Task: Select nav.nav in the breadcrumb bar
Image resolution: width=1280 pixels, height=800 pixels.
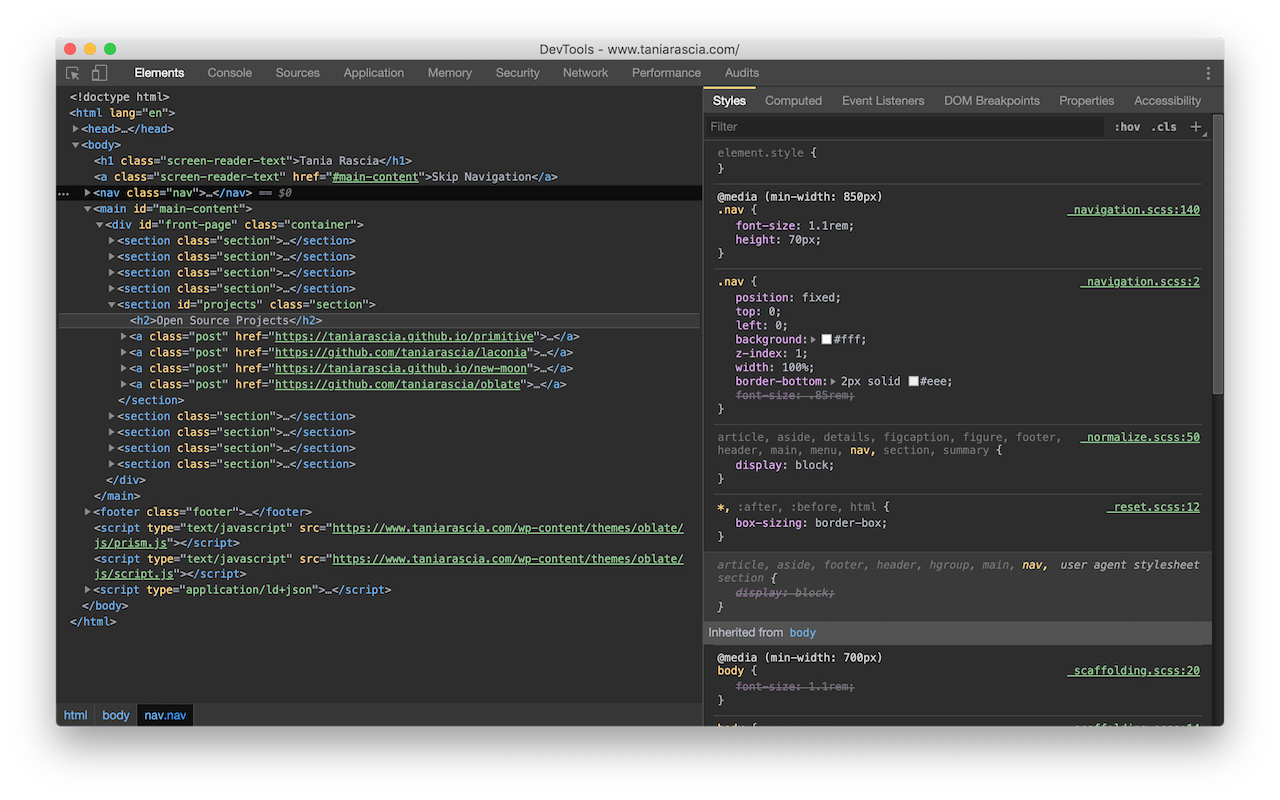Action: (x=165, y=715)
